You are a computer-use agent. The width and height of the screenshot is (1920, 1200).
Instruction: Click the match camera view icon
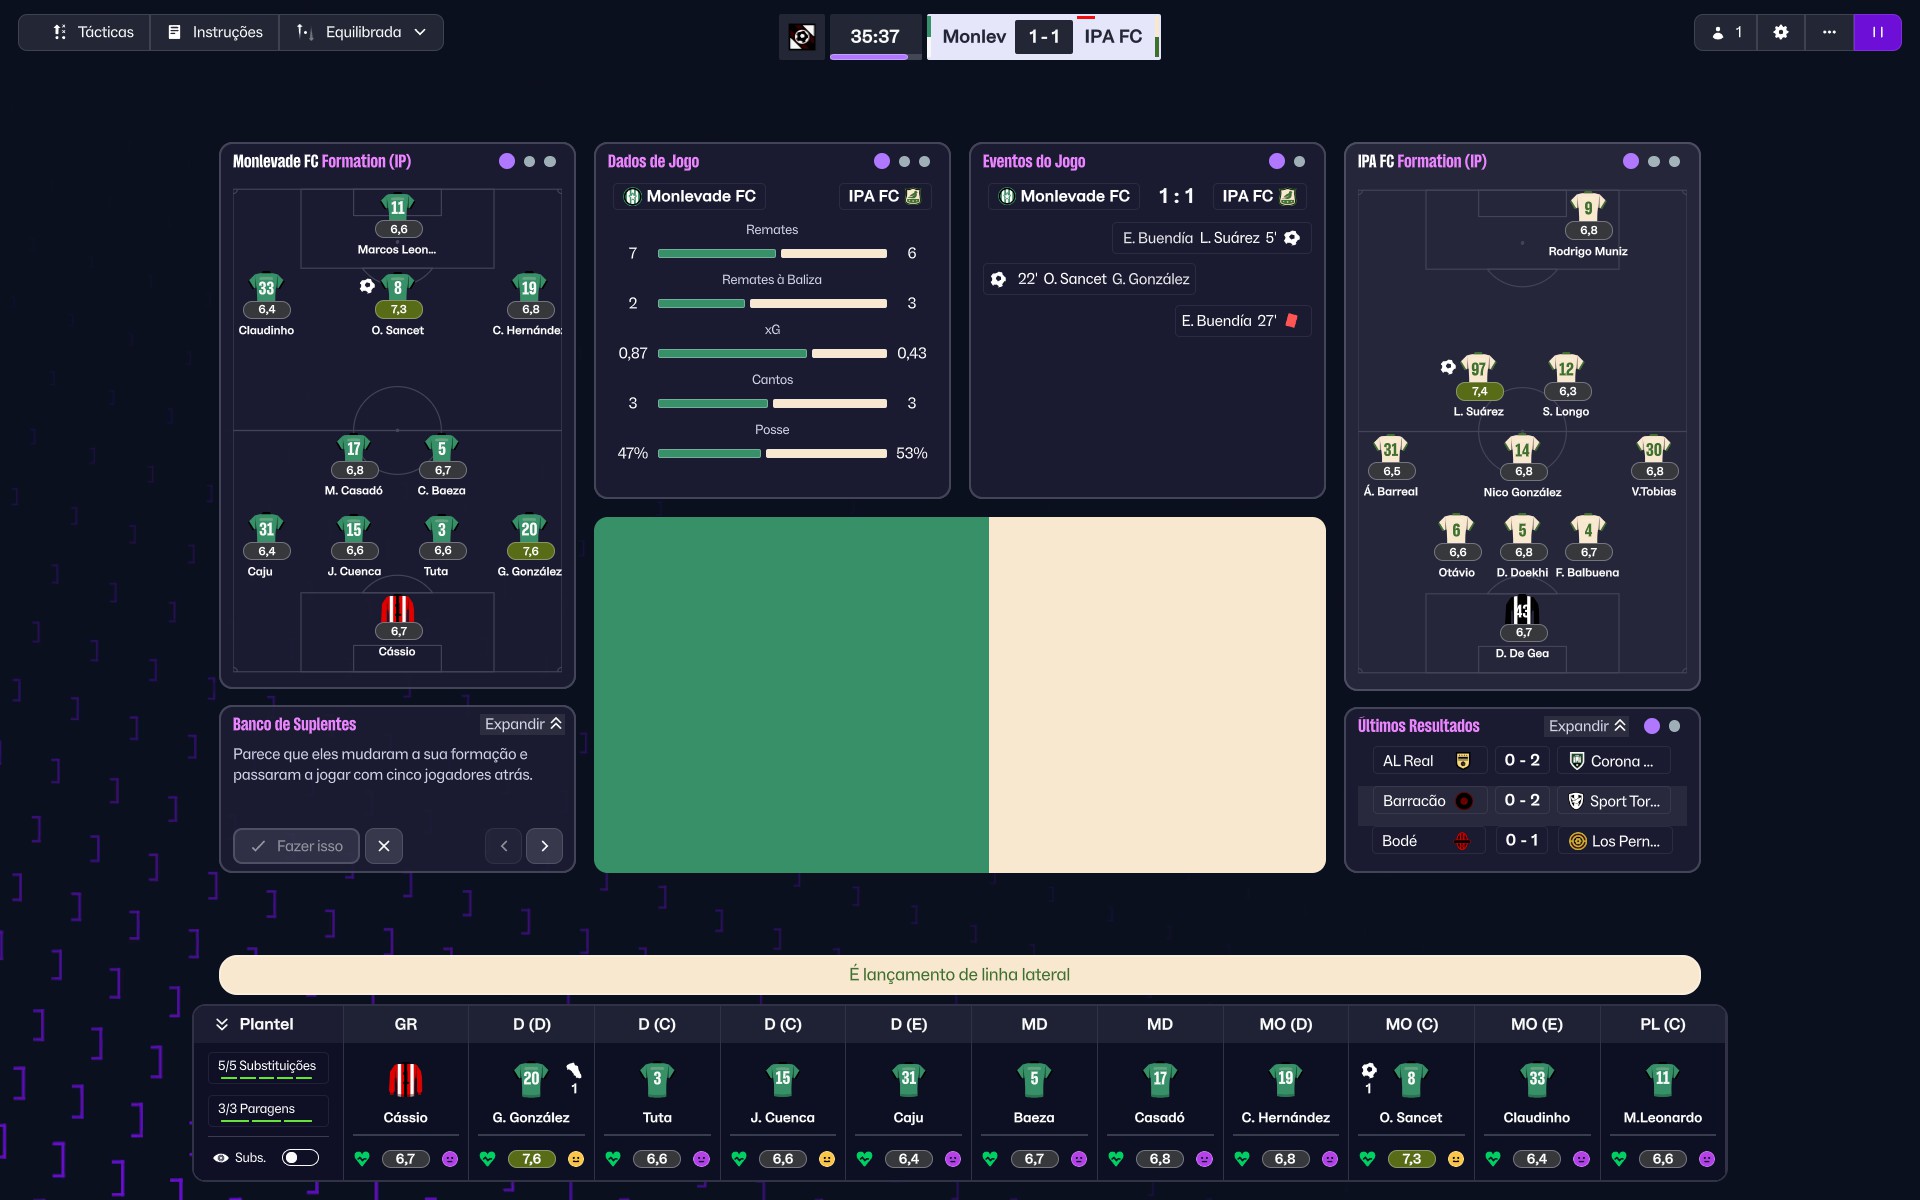click(x=802, y=37)
